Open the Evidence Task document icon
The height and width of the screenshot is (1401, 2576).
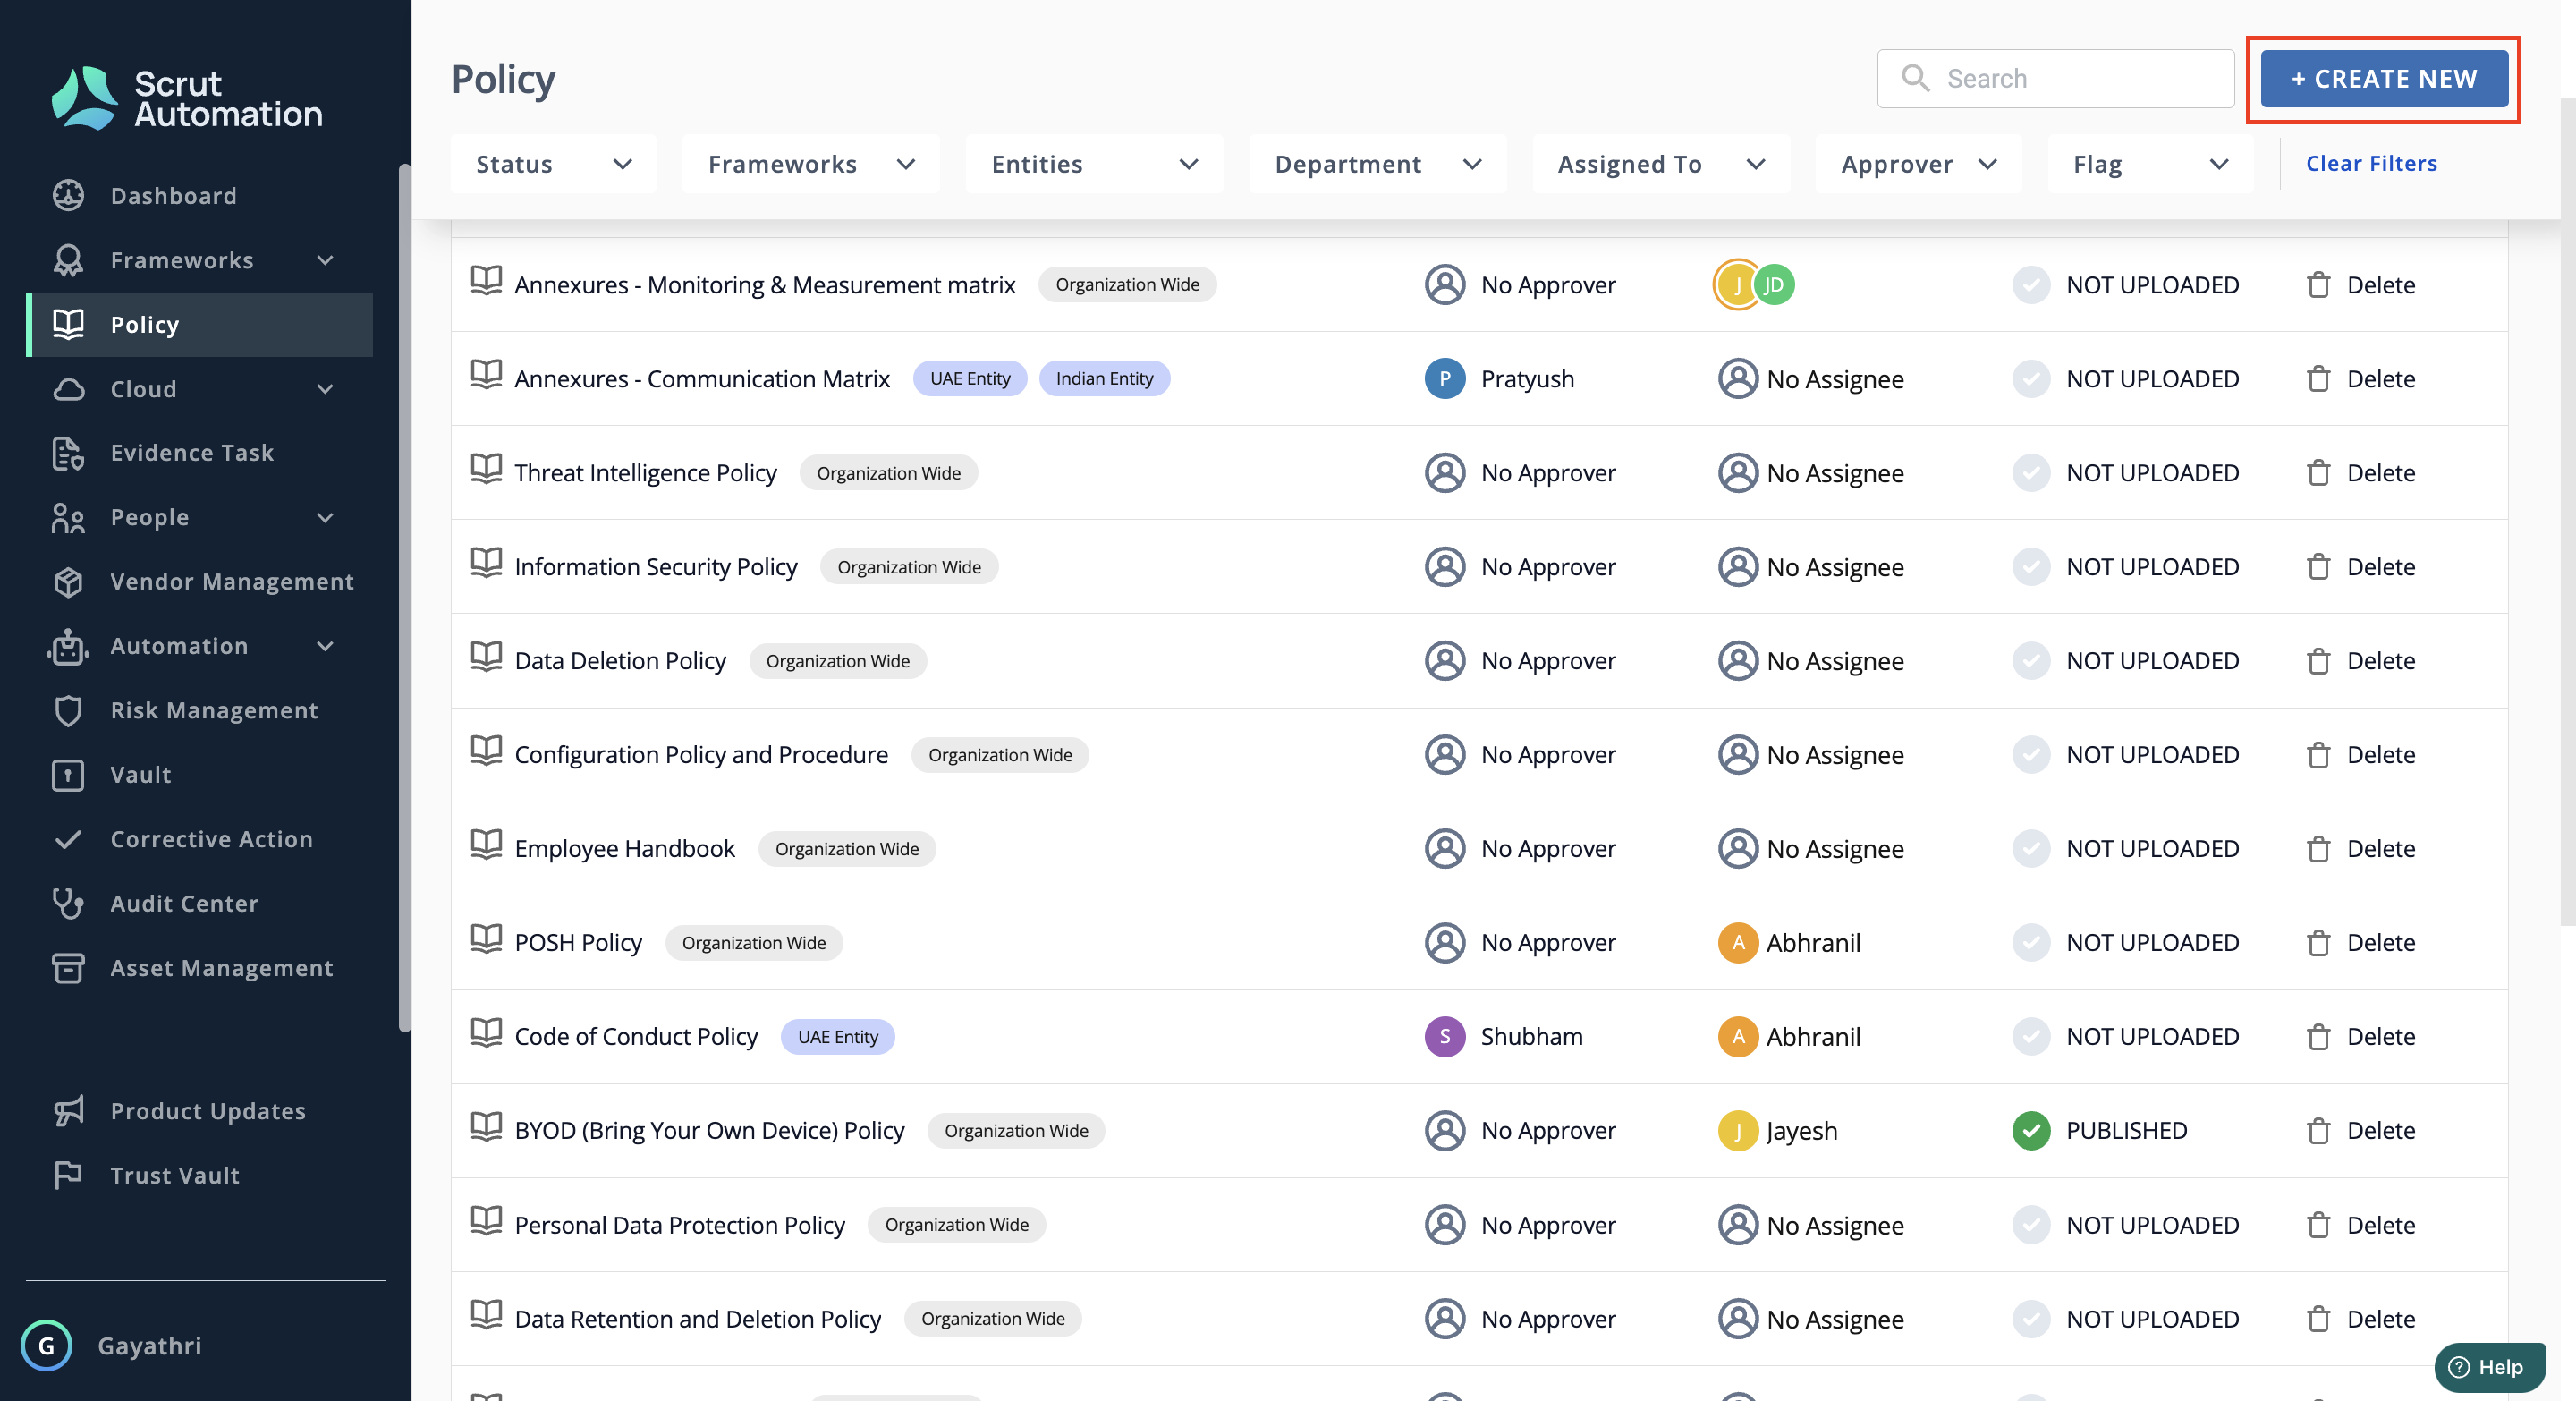(x=68, y=453)
